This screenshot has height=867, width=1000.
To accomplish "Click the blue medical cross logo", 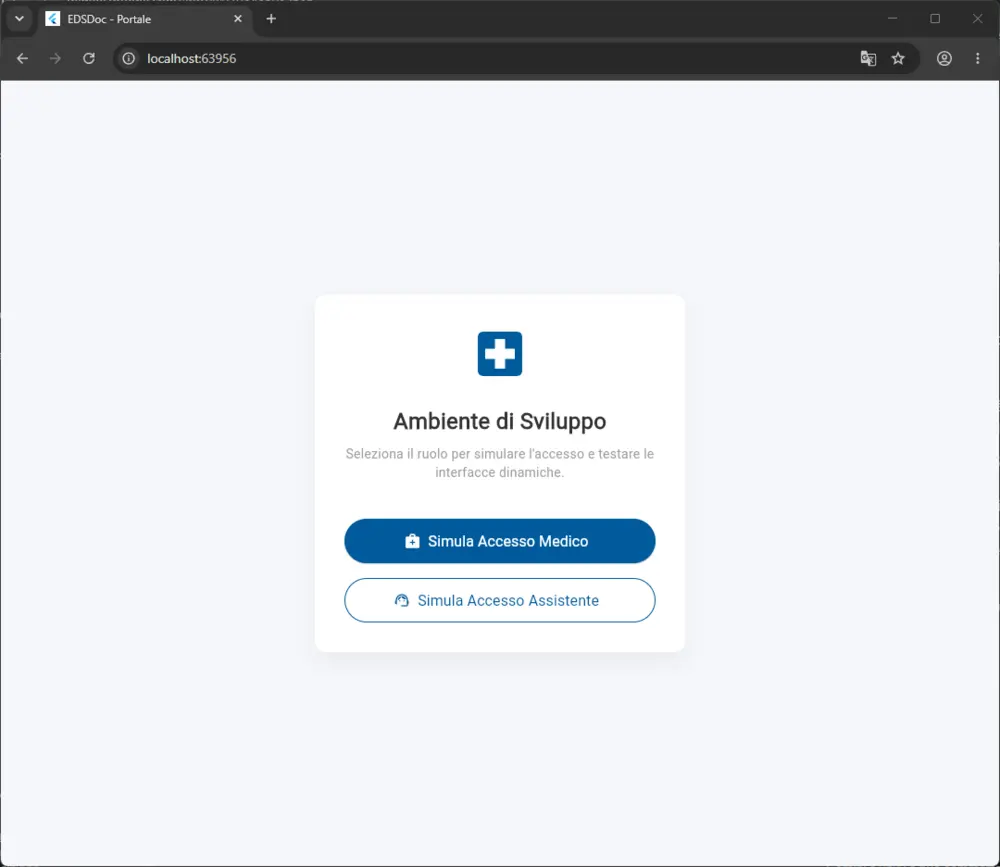I will [500, 353].
